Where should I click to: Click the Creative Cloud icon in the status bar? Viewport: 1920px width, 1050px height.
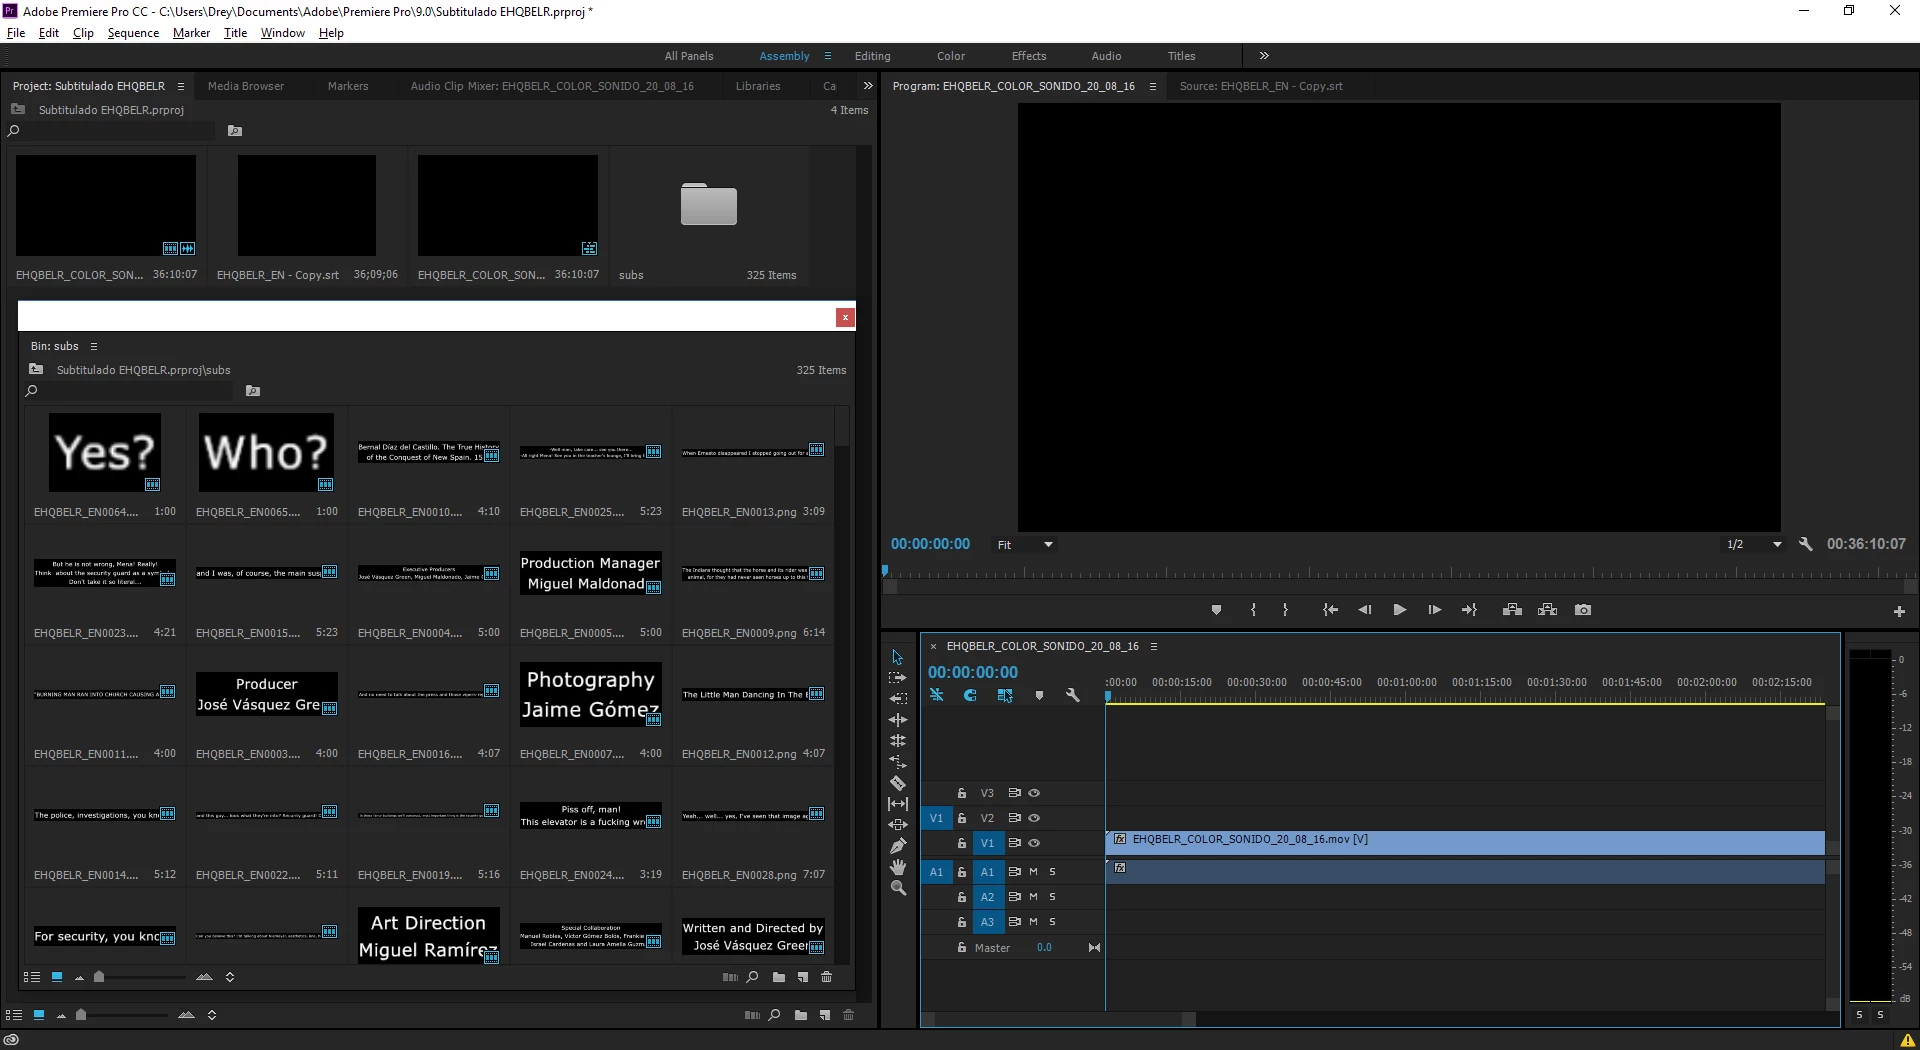click(x=11, y=1040)
